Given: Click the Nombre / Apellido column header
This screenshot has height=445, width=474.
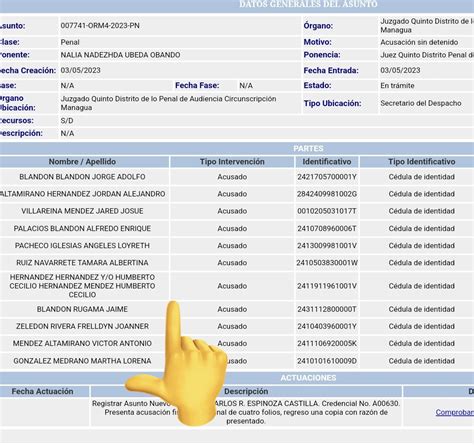Looking at the screenshot, I should pos(82,162).
